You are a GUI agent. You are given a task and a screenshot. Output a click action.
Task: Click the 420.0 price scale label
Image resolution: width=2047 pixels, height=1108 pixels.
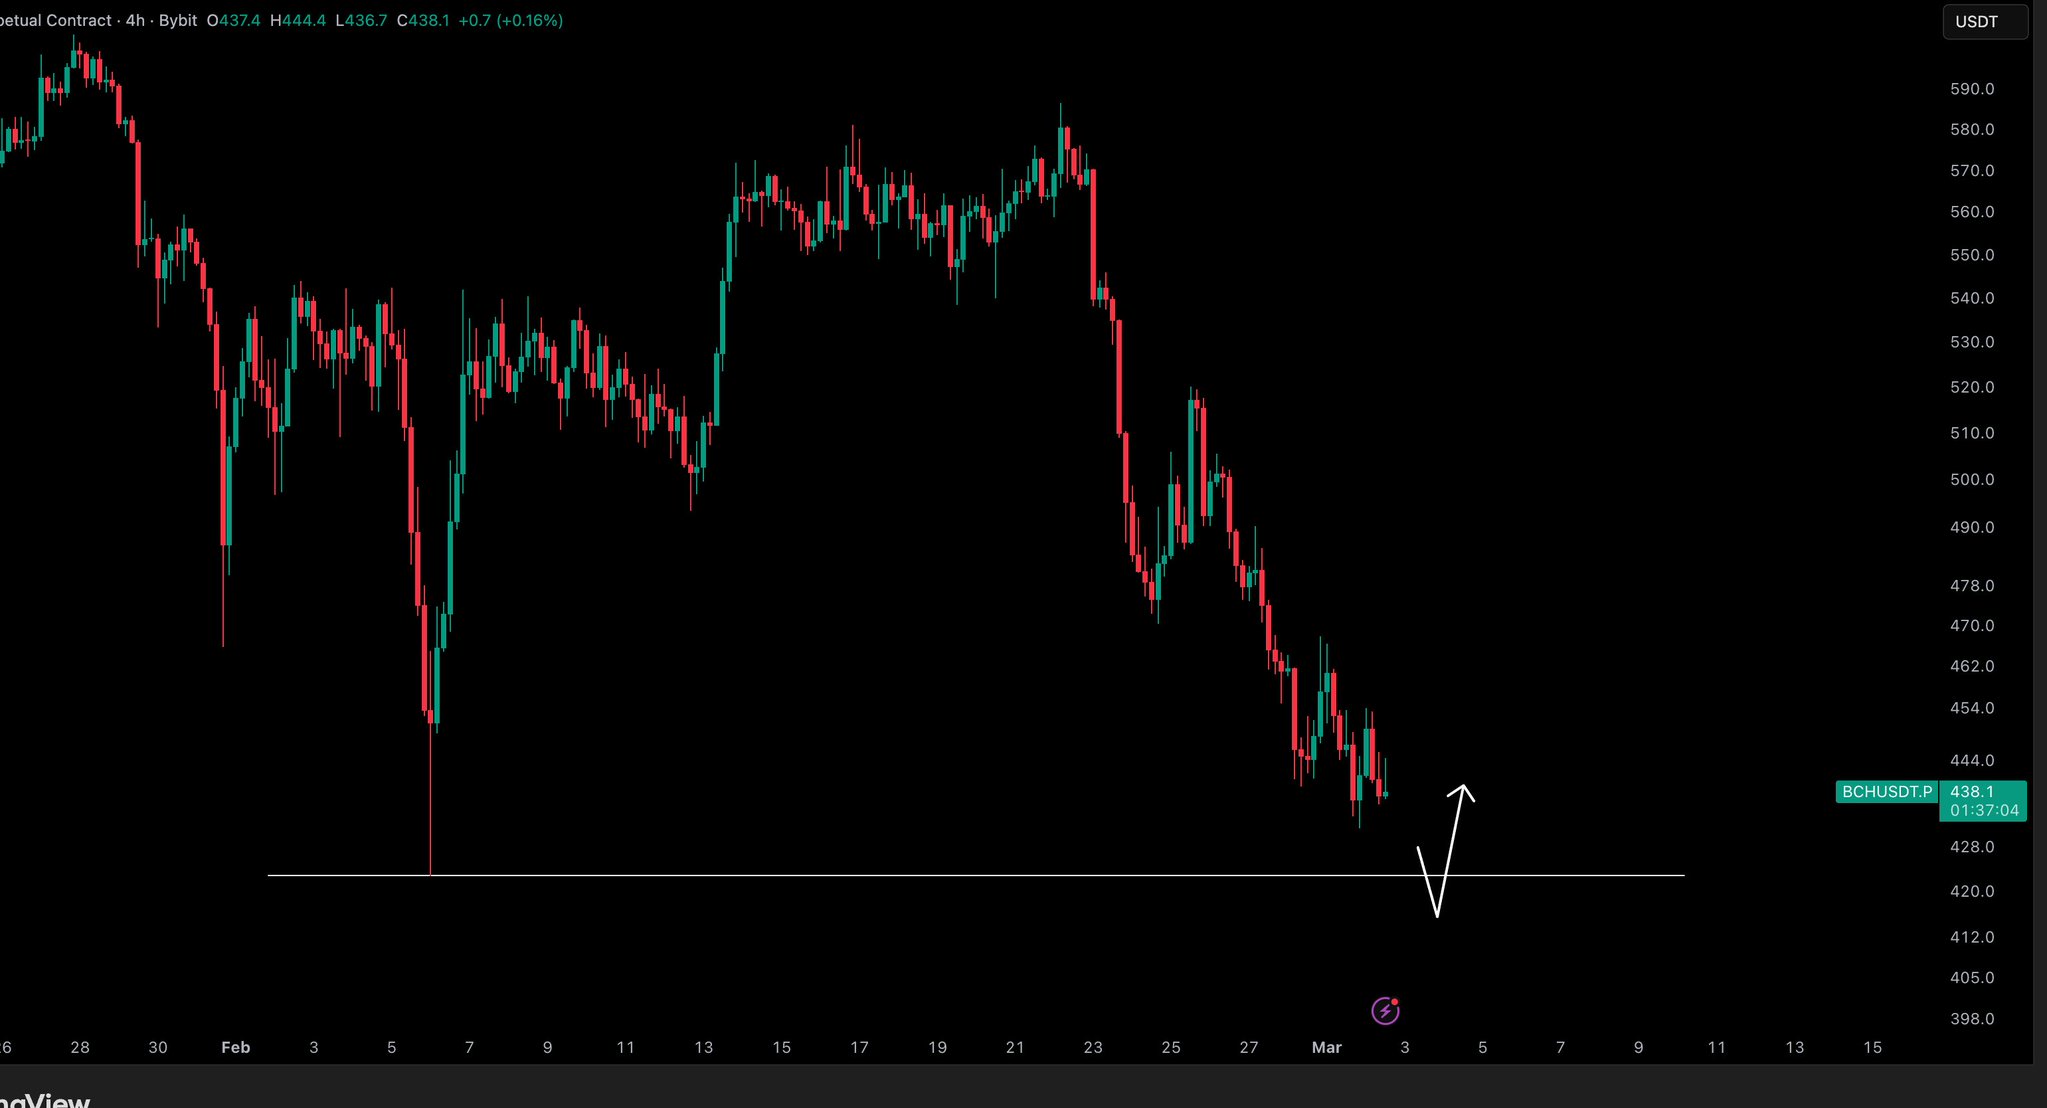pos(1971,891)
